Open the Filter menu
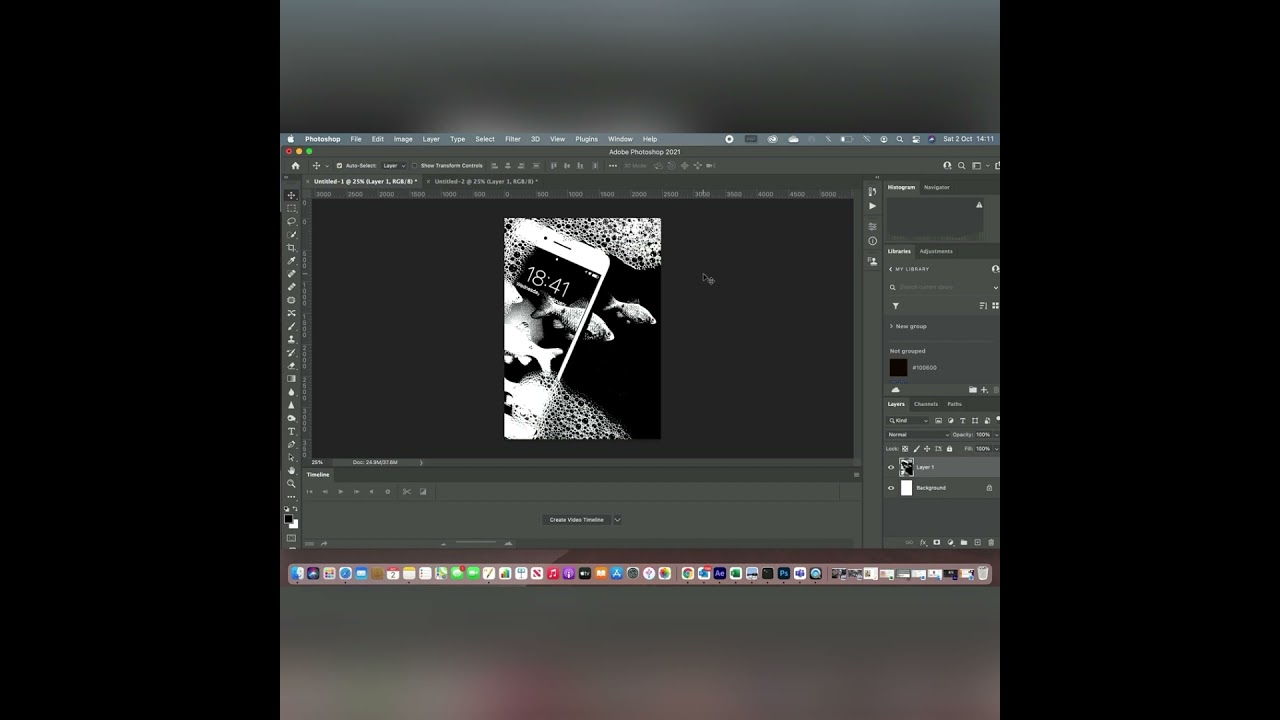 point(512,139)
